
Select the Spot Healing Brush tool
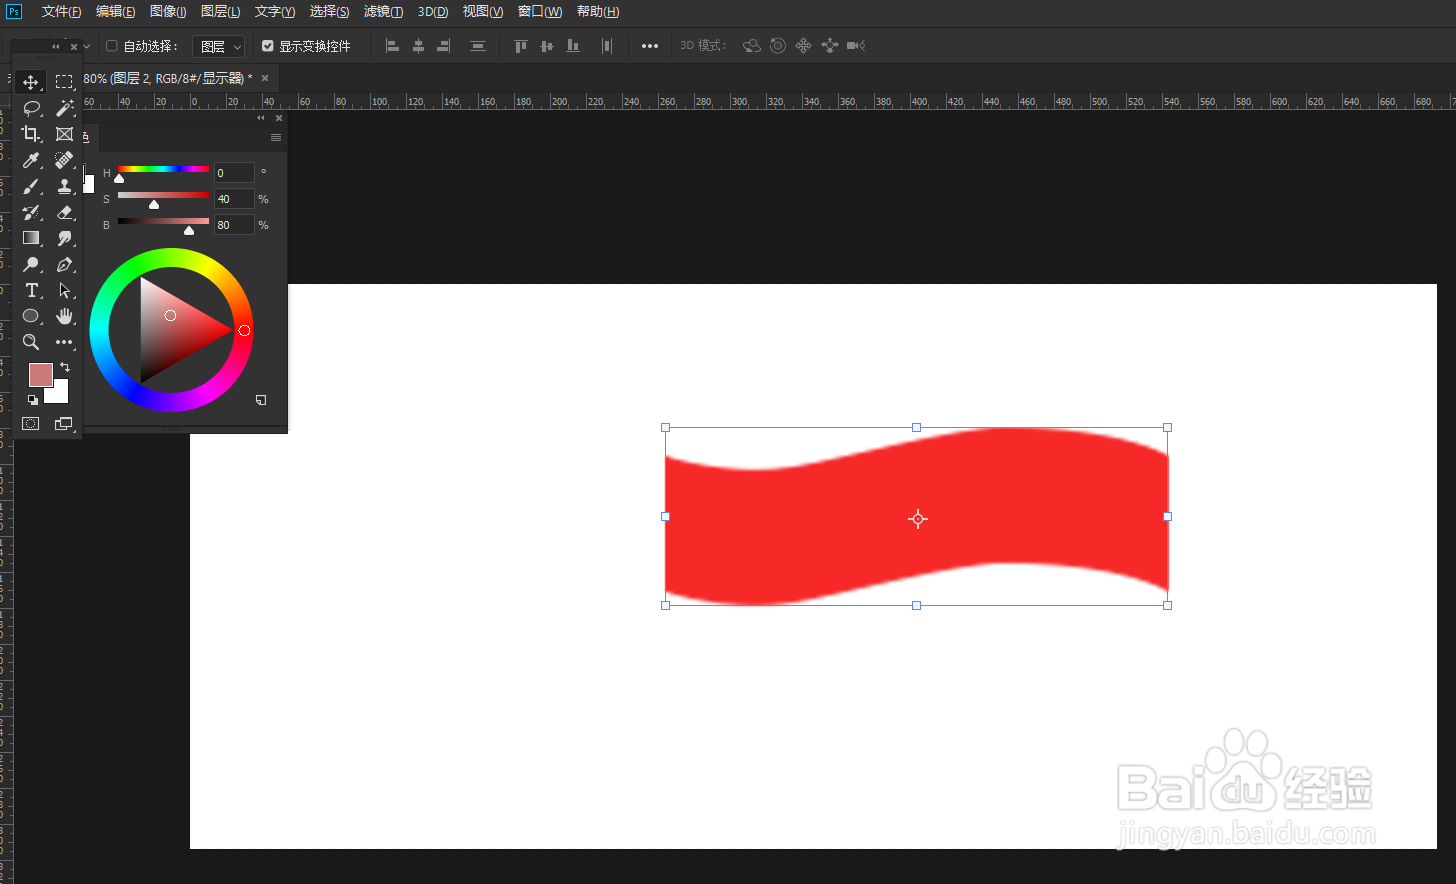pos(64,160)
